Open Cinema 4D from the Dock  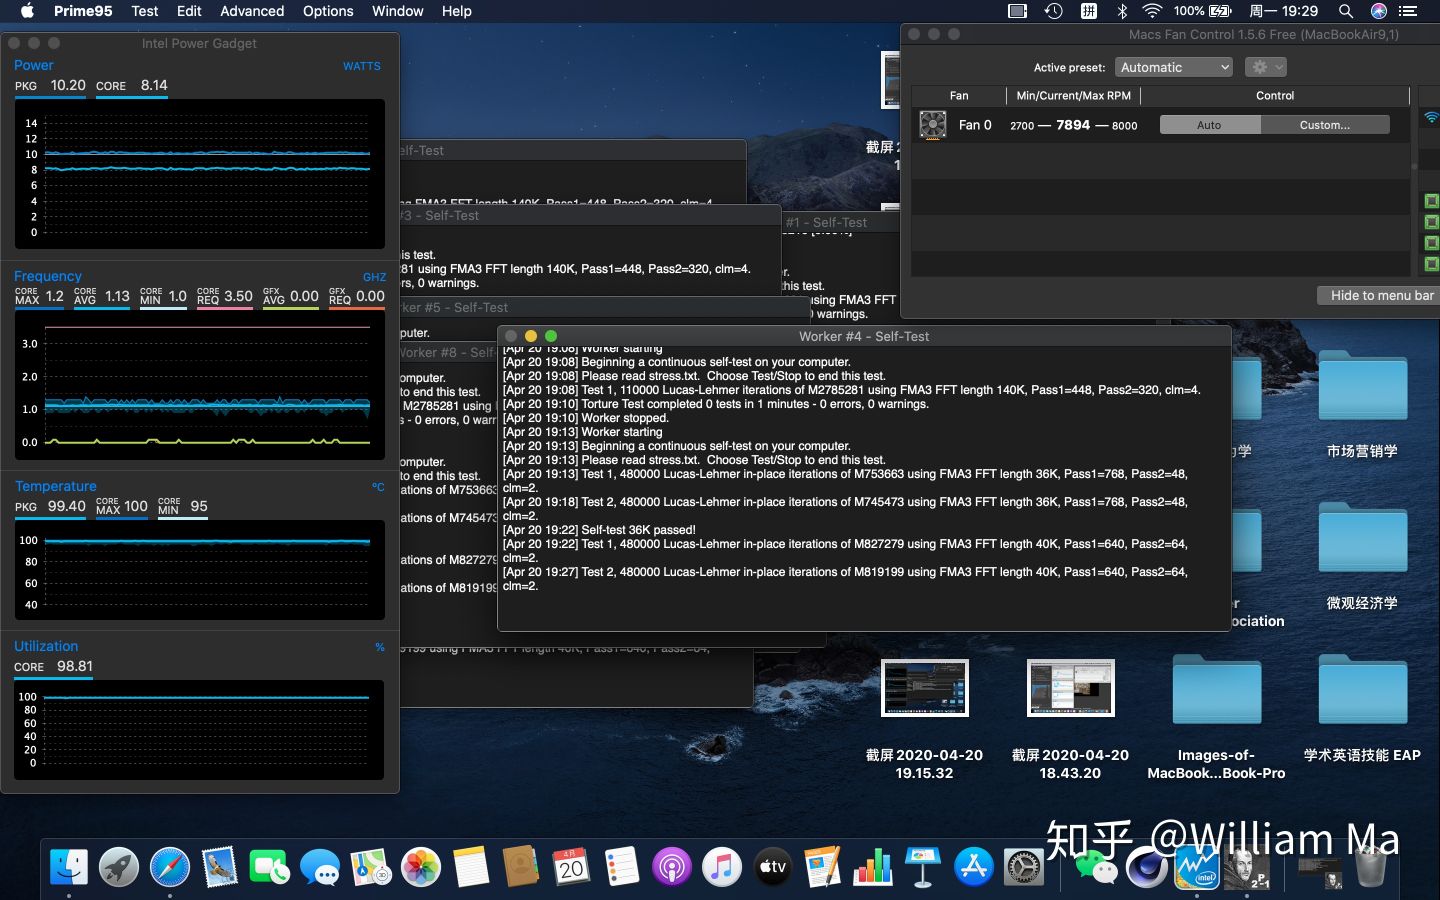(x=1147, y=868)
